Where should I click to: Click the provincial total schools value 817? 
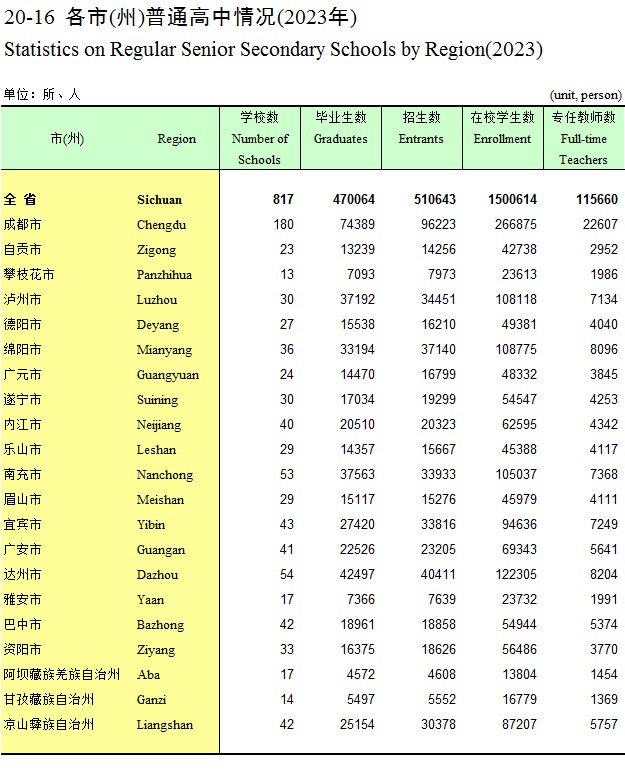click(x=283, y=199)
